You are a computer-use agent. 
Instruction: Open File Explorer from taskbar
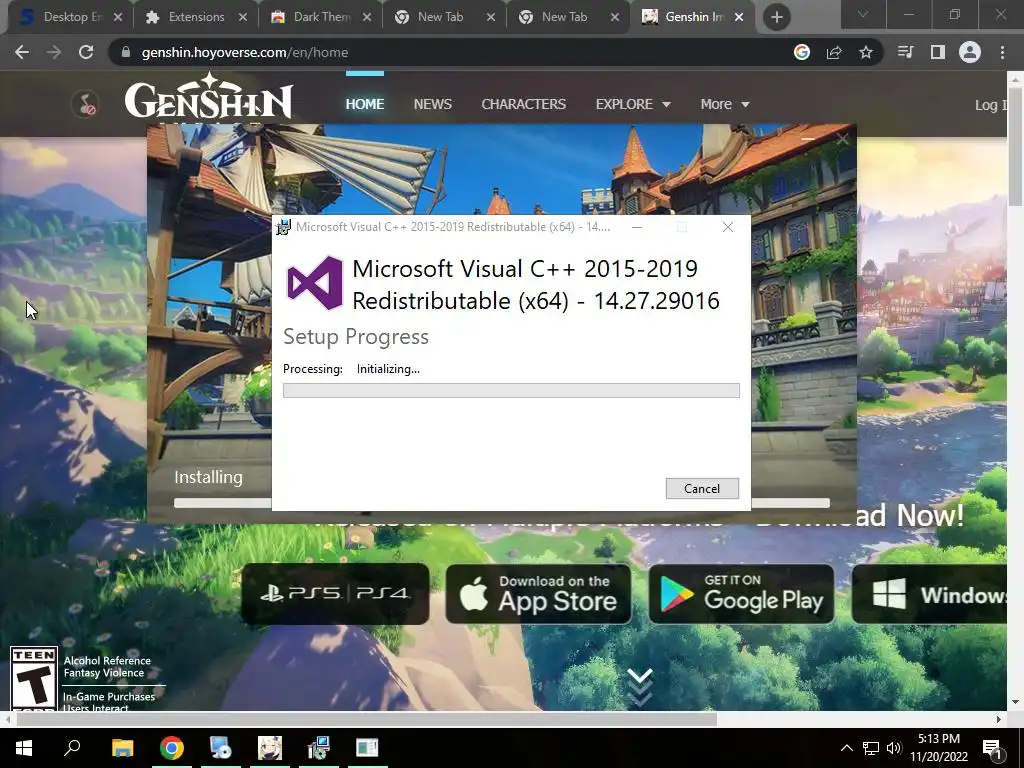point(122,748)
